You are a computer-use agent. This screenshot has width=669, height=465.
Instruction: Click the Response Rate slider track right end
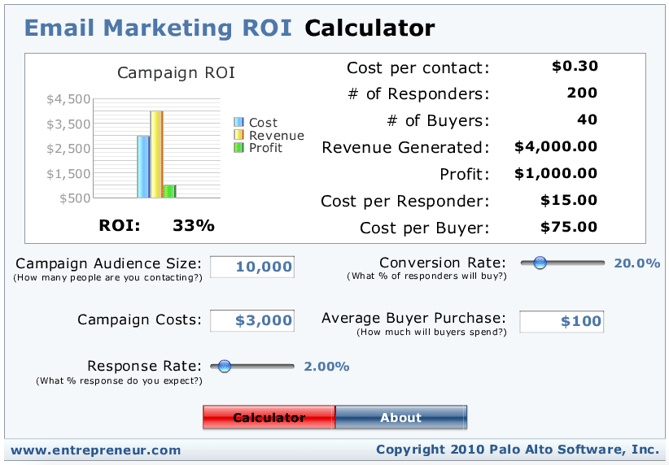pyautogui.click(x=291, y=367)
